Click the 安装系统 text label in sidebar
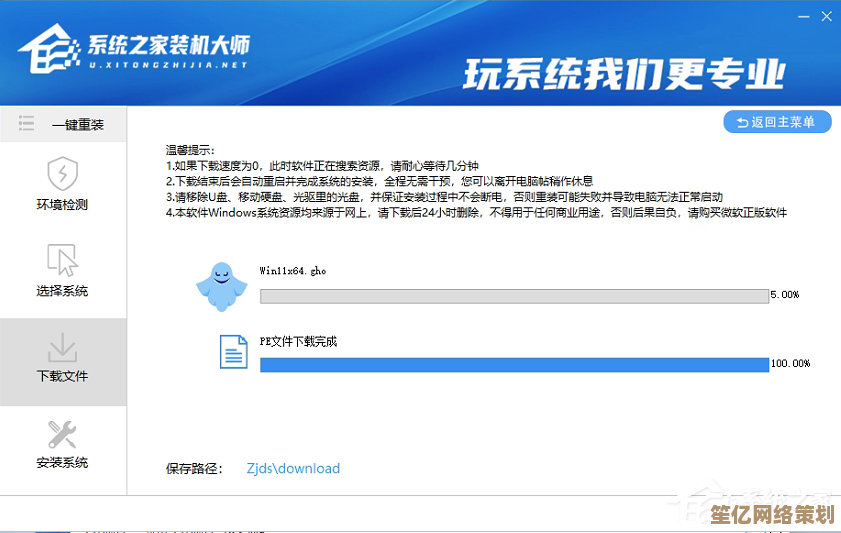 click(62, 462)
